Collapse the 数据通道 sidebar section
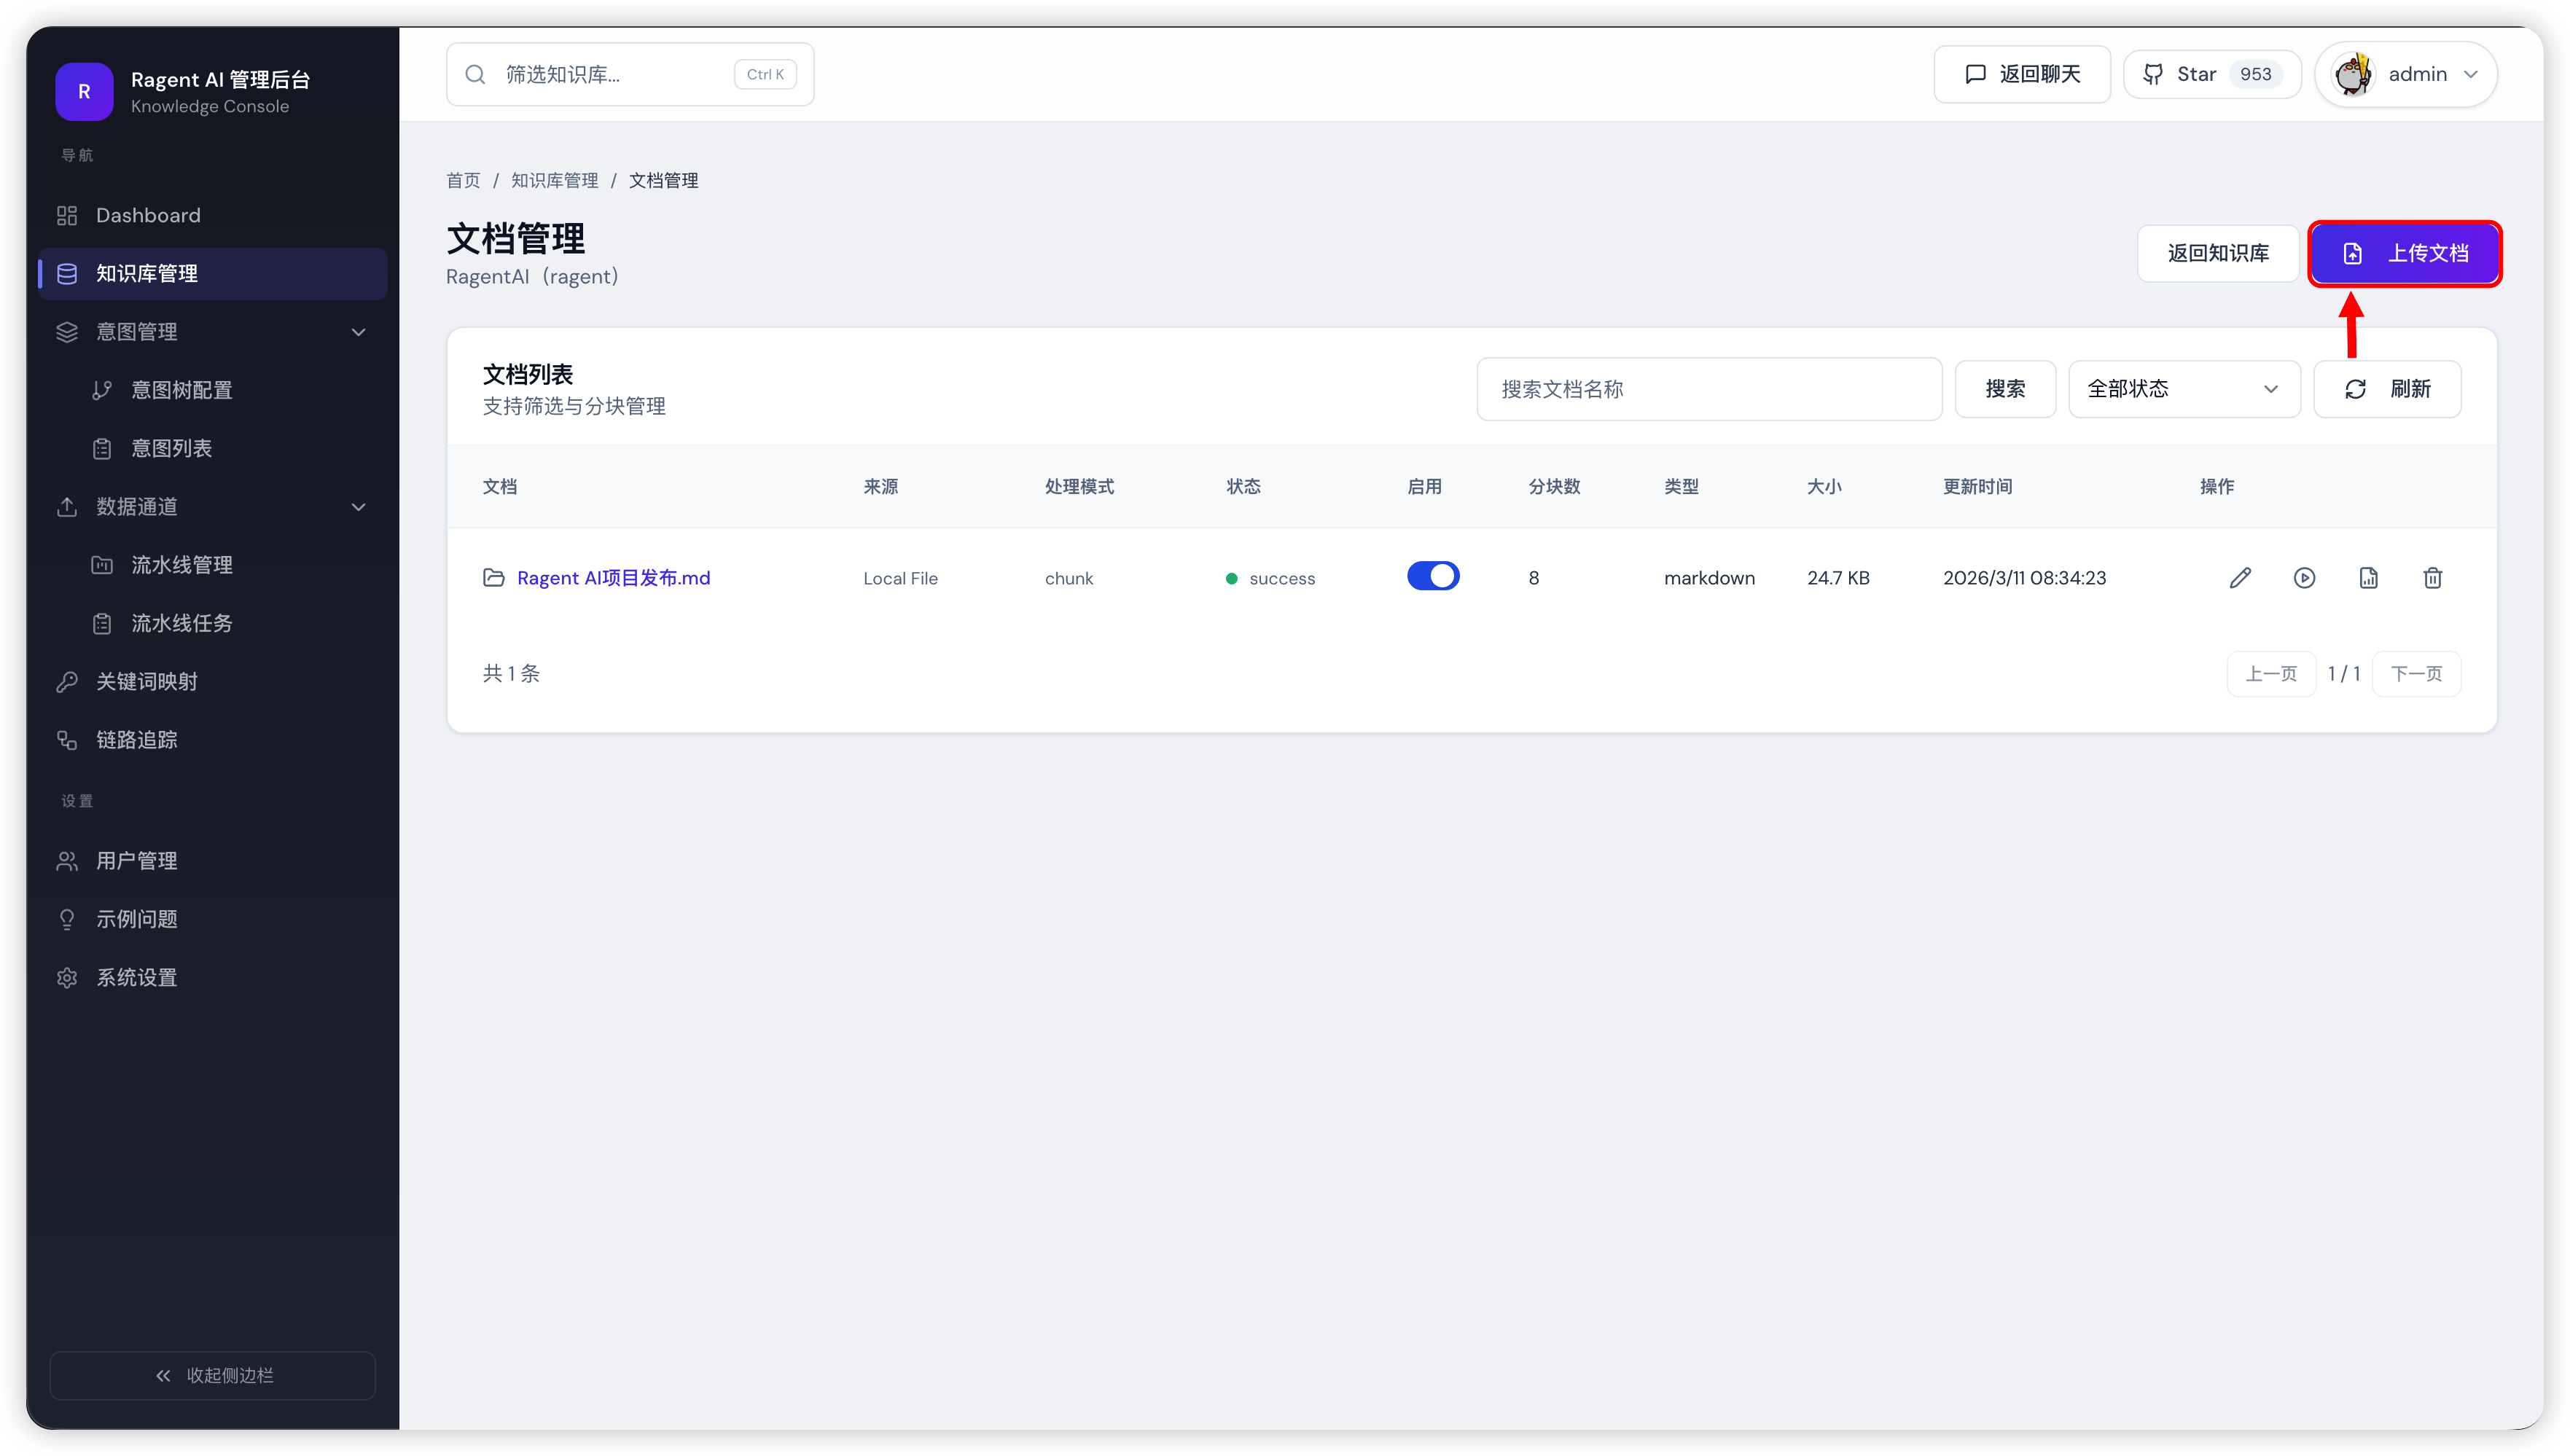Viewport: 2570px width, 1456px height. [358, 507]
